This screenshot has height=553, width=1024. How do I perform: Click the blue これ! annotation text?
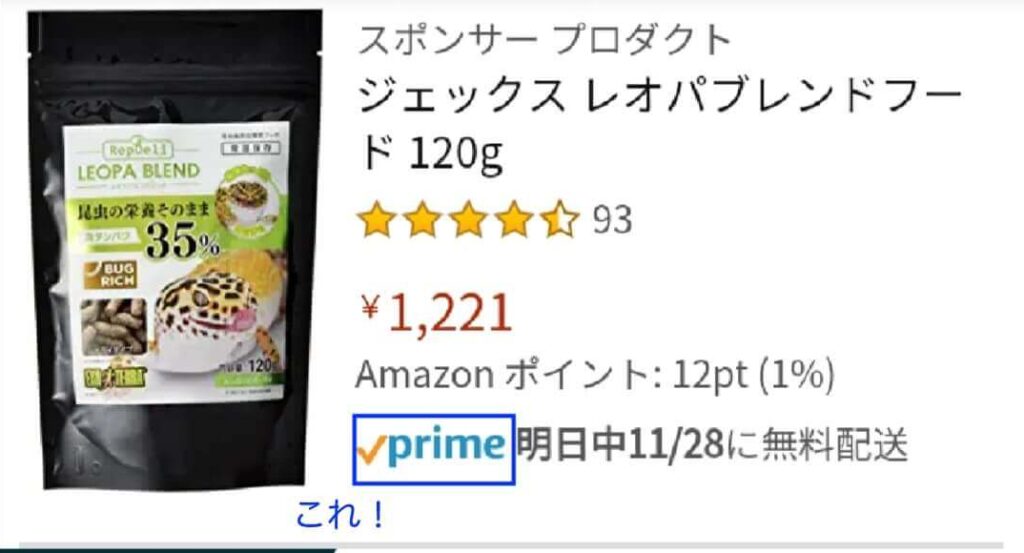click(340, 515)
